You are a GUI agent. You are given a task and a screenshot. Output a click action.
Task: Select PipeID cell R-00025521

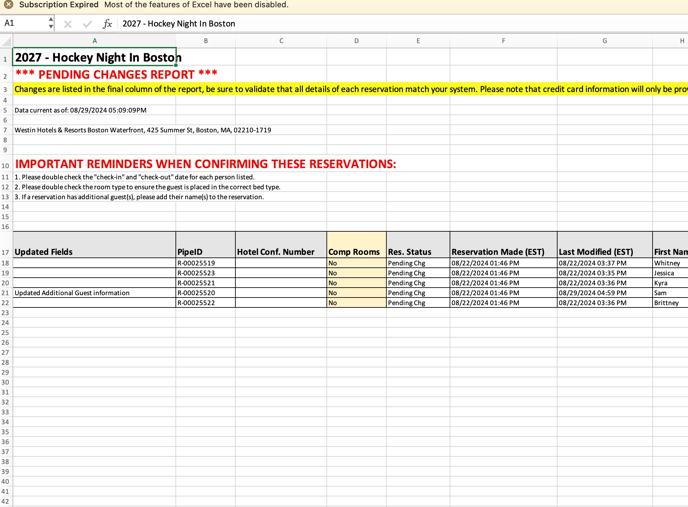point(206,283)
